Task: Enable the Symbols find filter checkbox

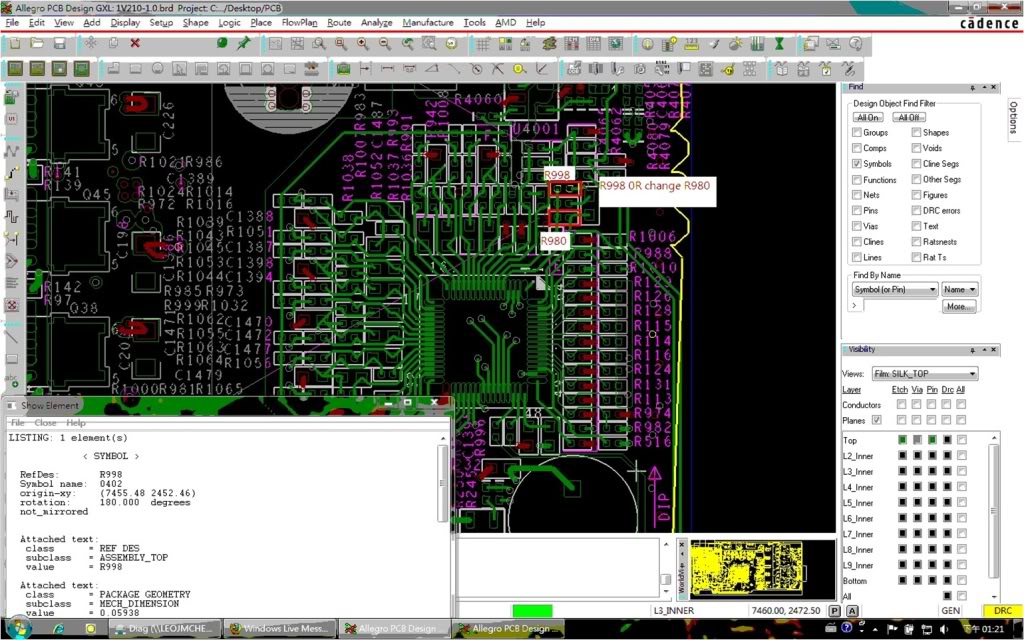Action: [x=857, y=164]
